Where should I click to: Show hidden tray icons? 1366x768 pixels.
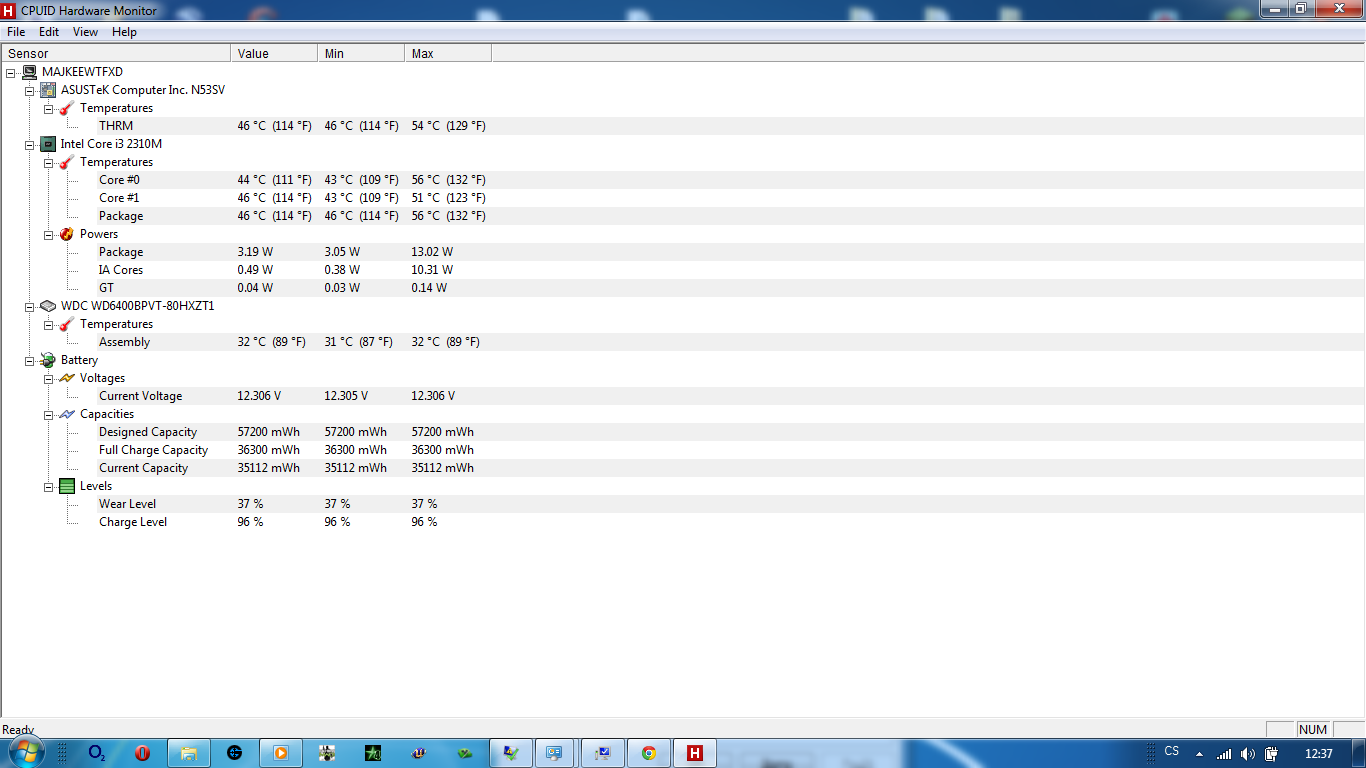pos(1199,753)
